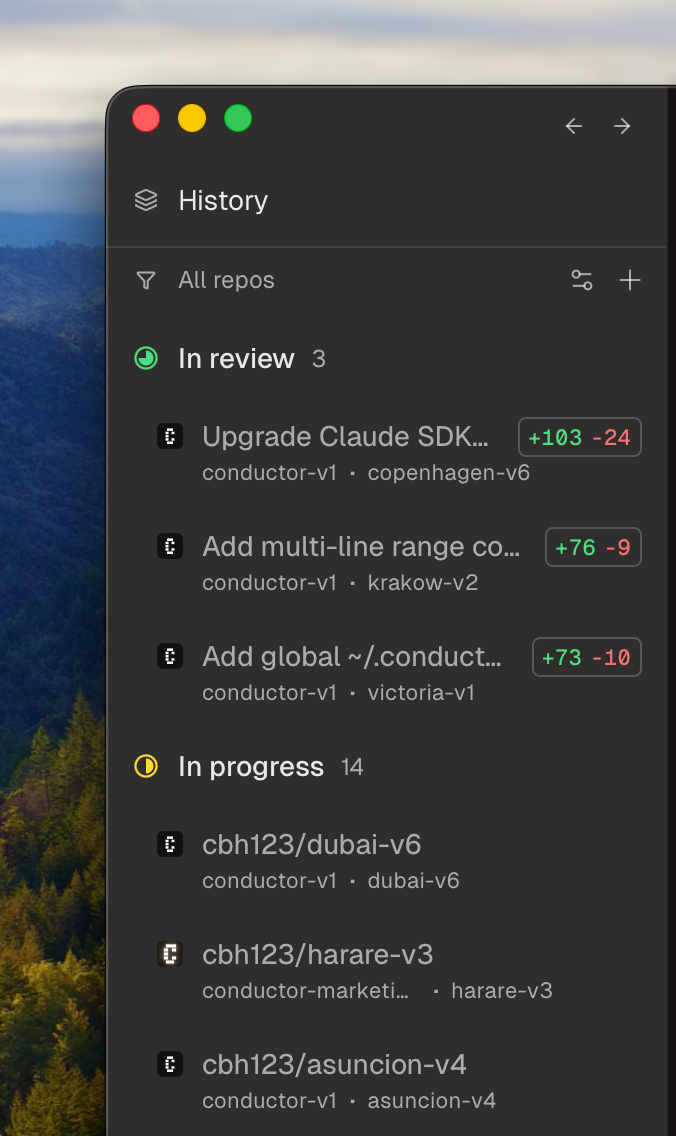Click the green In review status icon
The width and height of the screenshot is (676, 1136).
pos(146,358)
